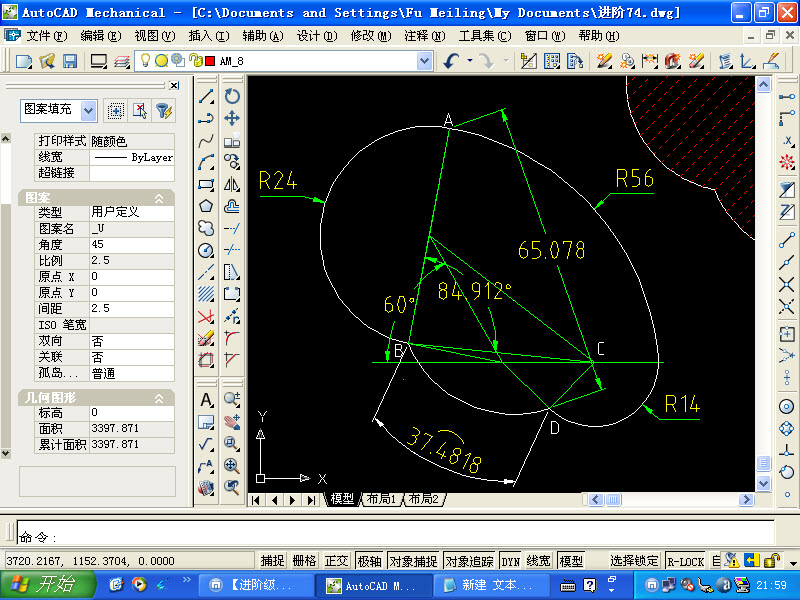Select the Hatch fill tool
The image size is (800, 600).
pos(206,294)
